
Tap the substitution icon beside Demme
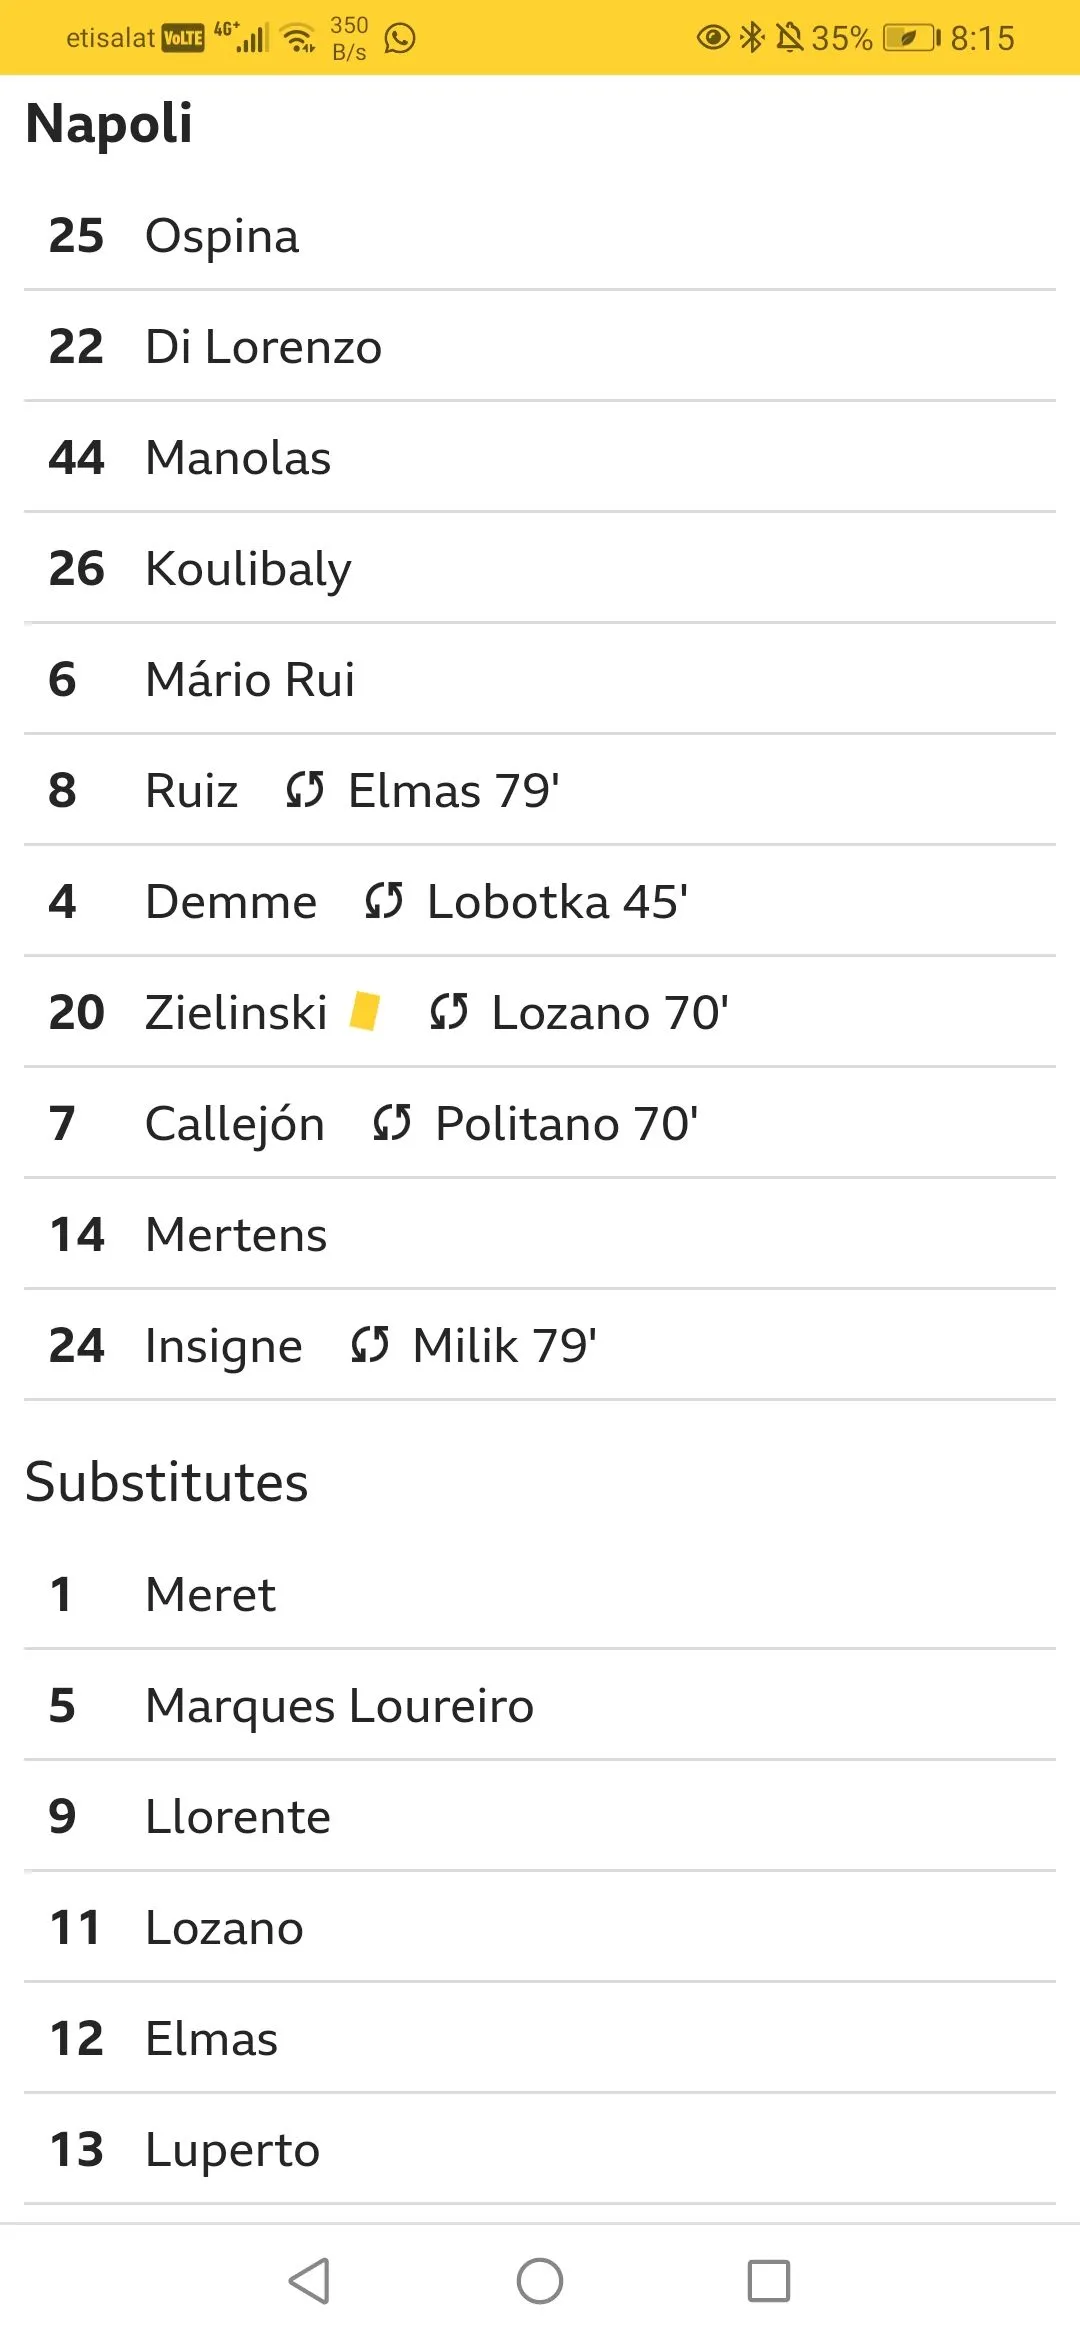[384, 901]
